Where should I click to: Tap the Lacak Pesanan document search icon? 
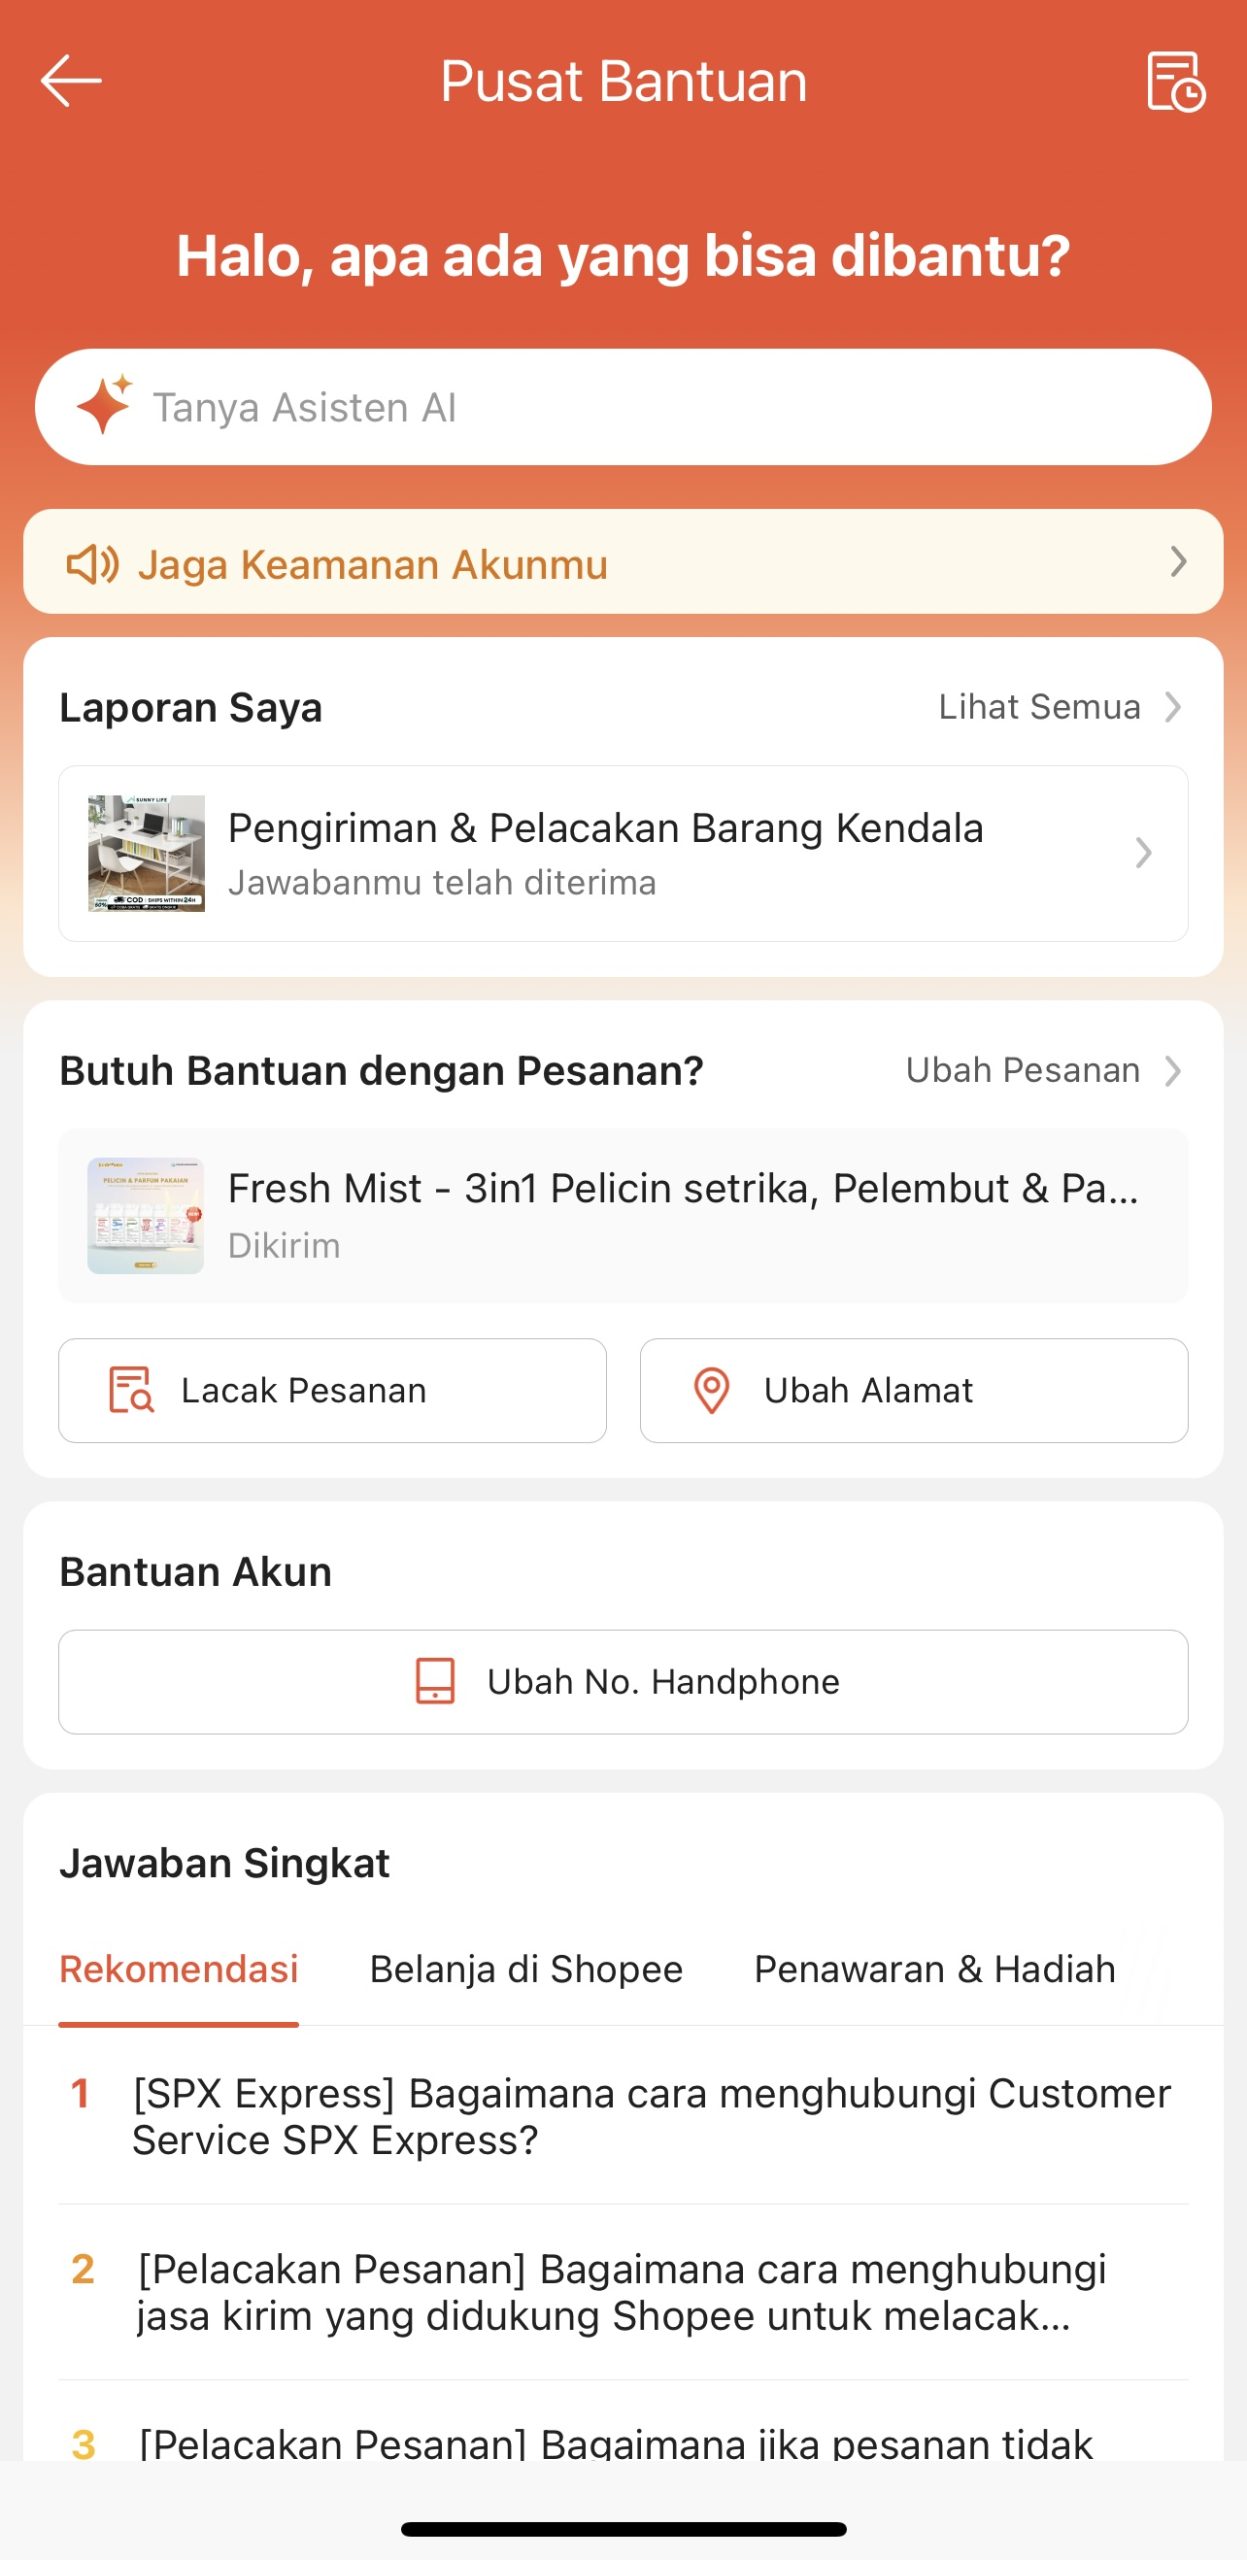pyautogui.click(x=130, y=1390)
